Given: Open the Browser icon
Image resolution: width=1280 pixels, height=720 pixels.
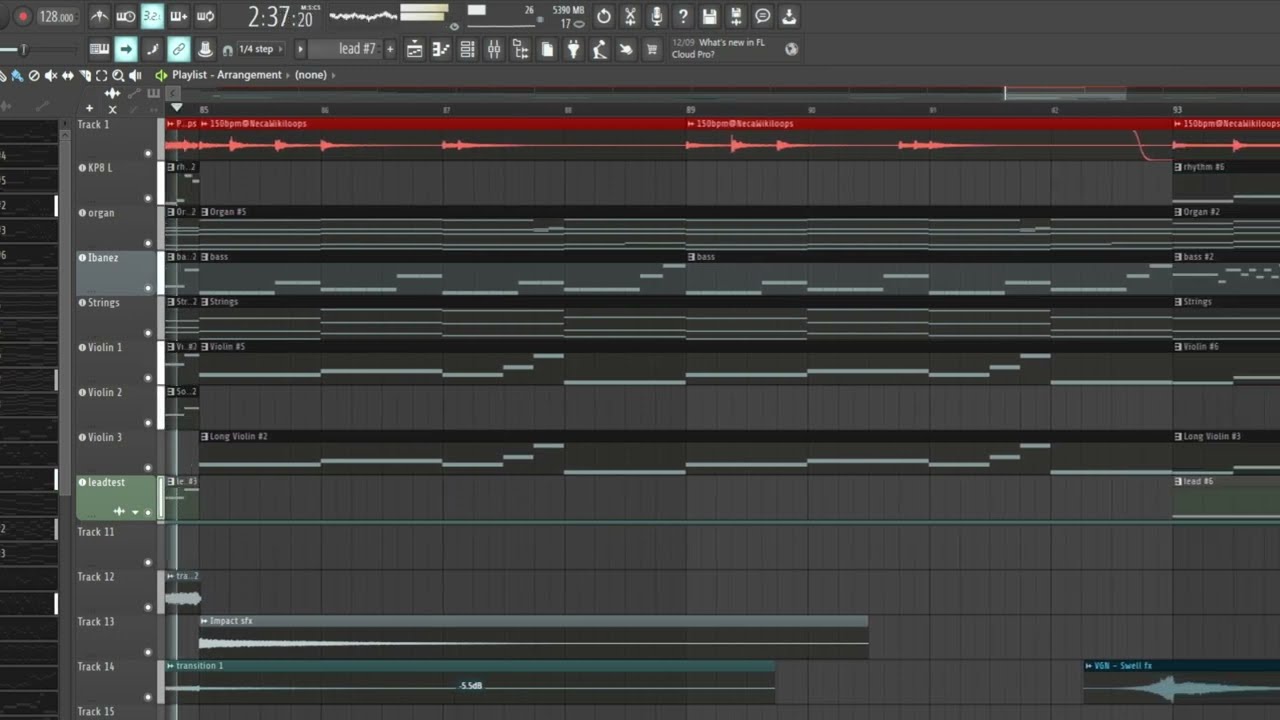Looking at the screenshot, I should (x=520, y=49).
